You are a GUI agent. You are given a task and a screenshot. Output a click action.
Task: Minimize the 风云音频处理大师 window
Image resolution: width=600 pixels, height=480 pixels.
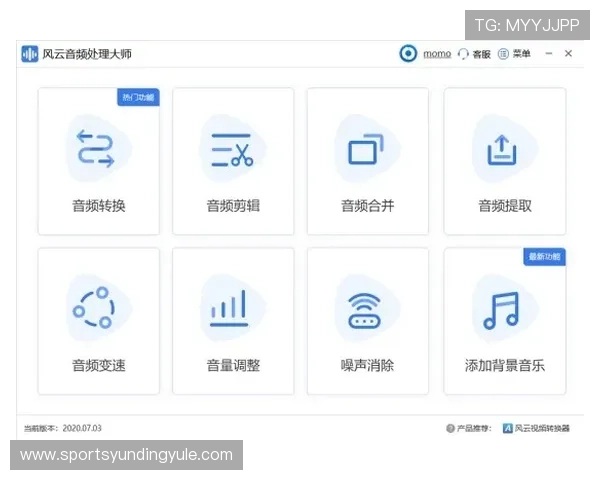tap(549, 54)
